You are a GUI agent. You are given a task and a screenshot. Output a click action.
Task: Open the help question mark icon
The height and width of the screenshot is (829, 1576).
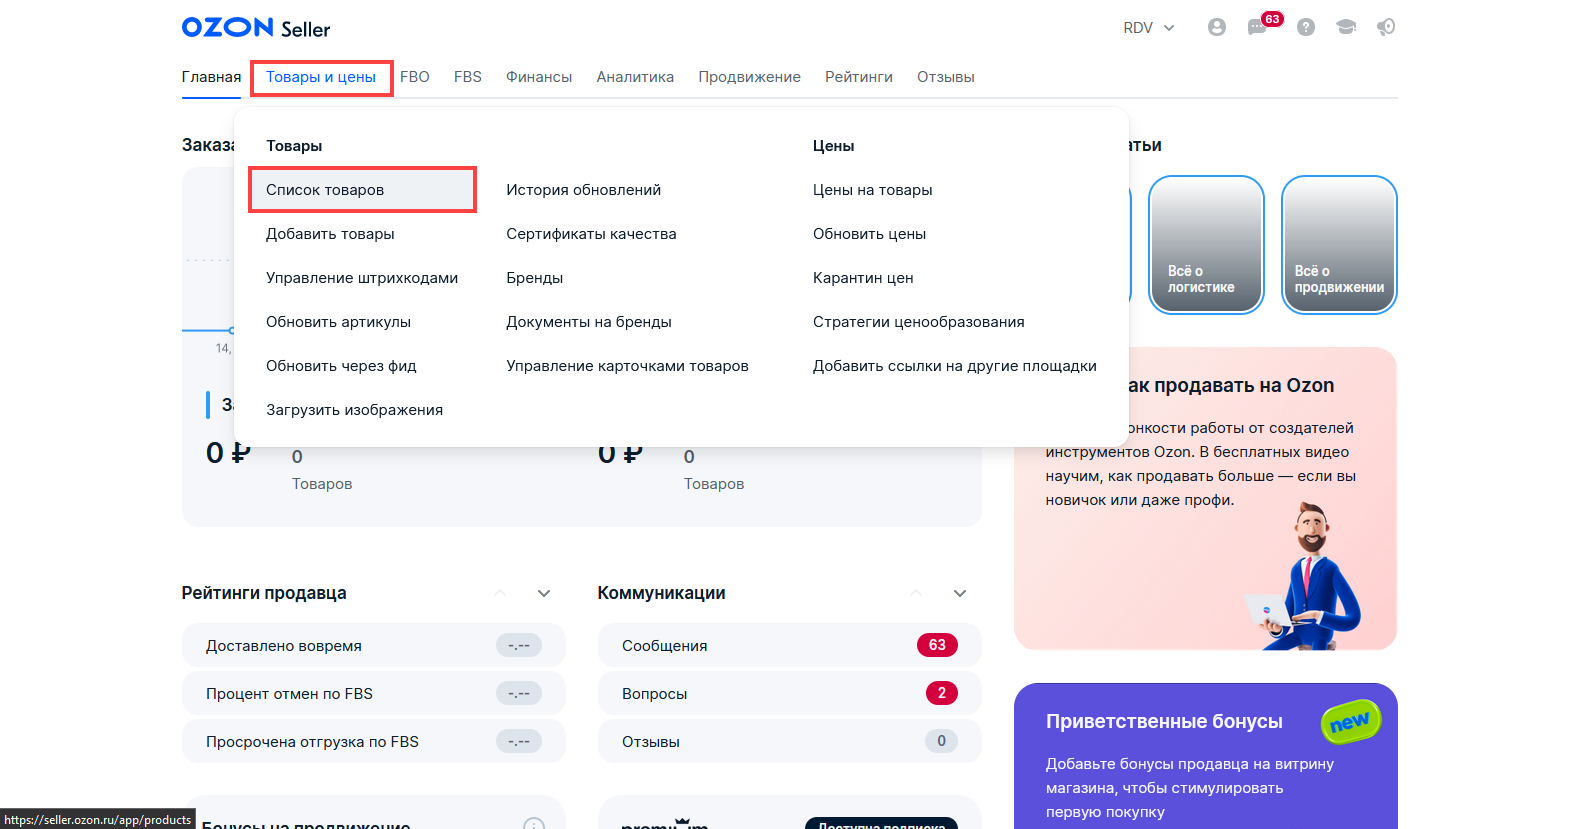(1305, 27)
